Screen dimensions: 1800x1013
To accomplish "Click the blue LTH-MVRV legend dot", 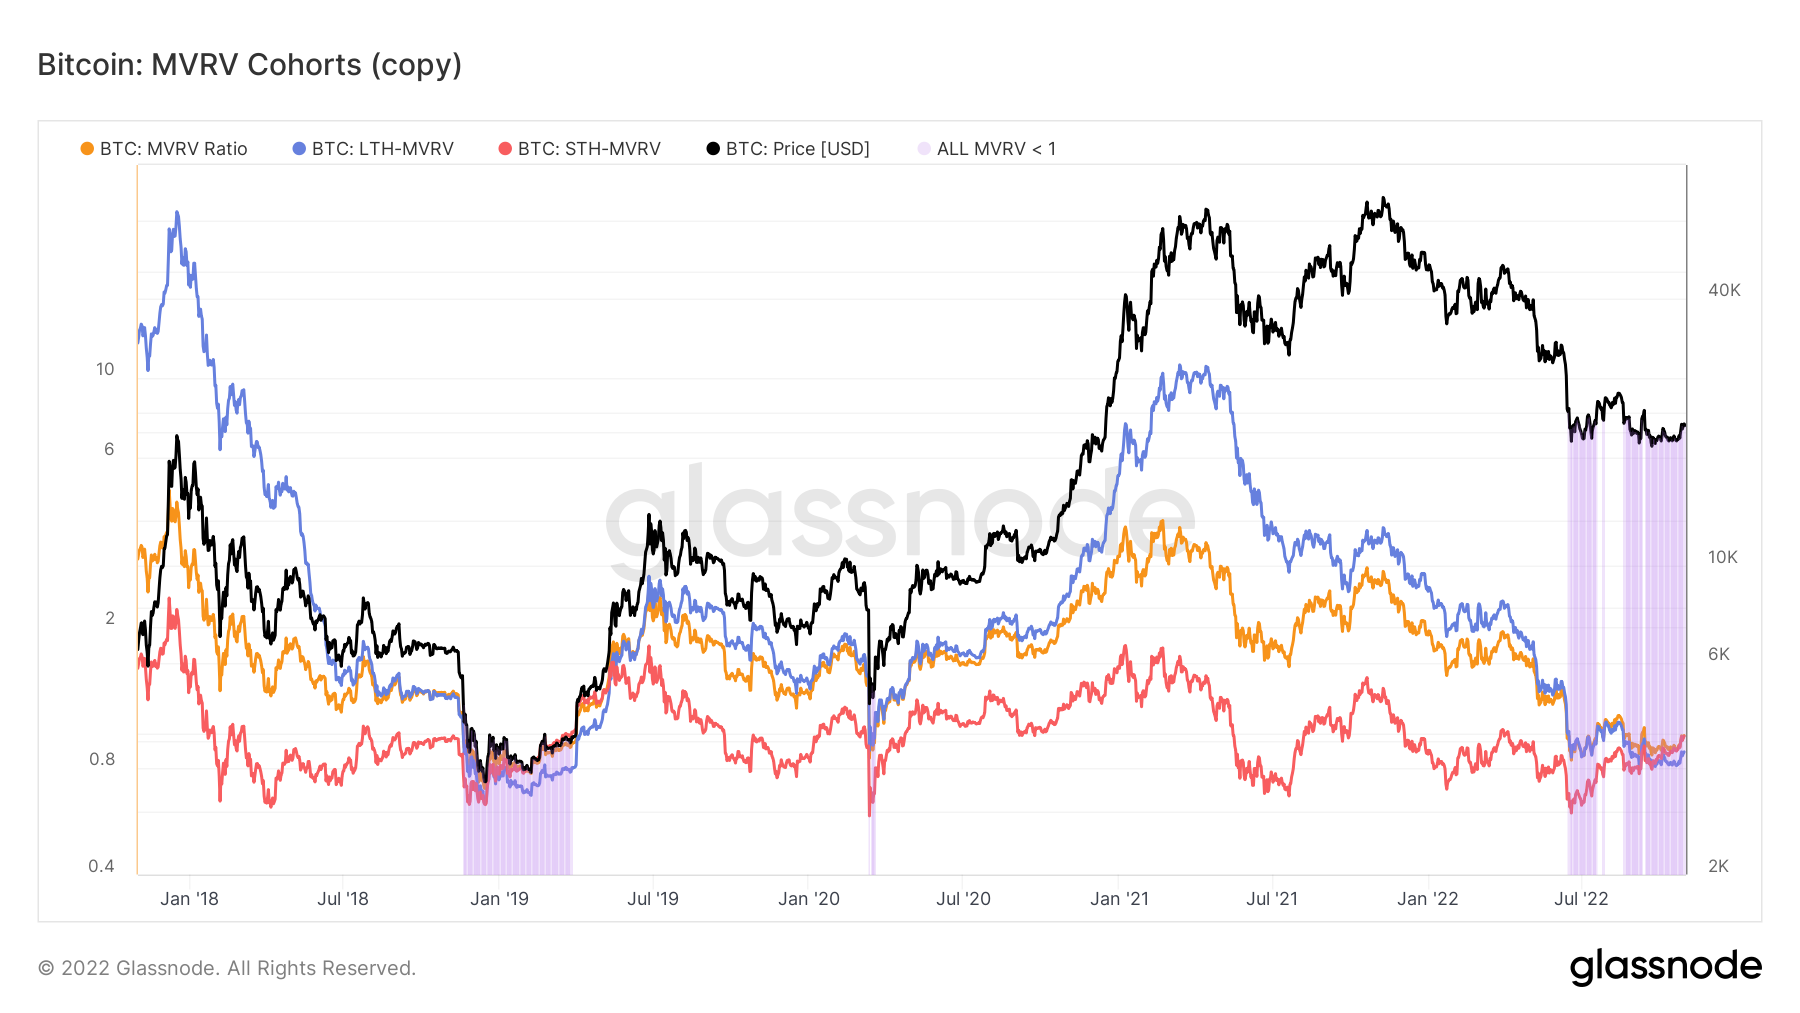I will point(299,149).
